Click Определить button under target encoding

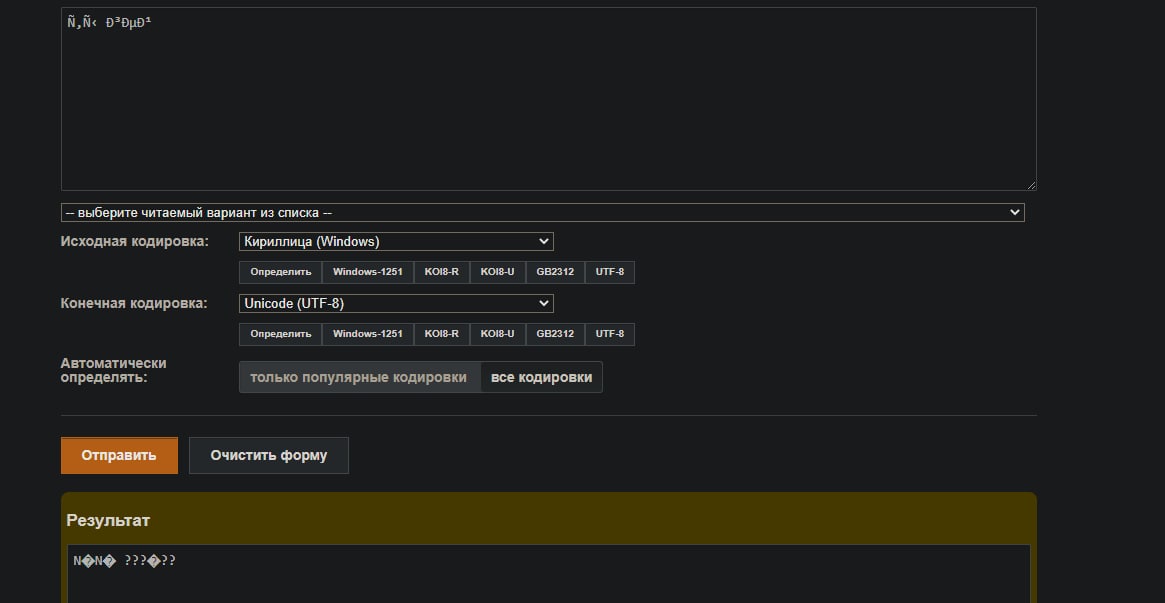coord(280,334)
